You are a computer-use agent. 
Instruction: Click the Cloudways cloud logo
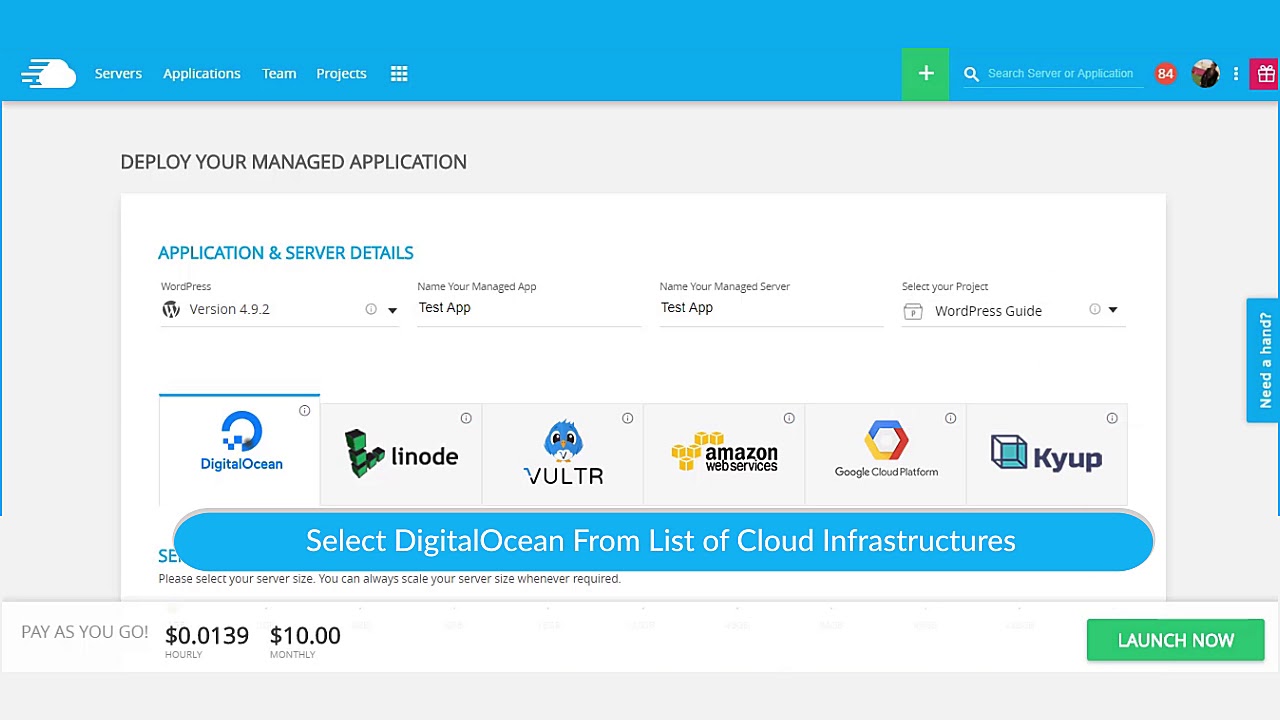coord(48,74)
